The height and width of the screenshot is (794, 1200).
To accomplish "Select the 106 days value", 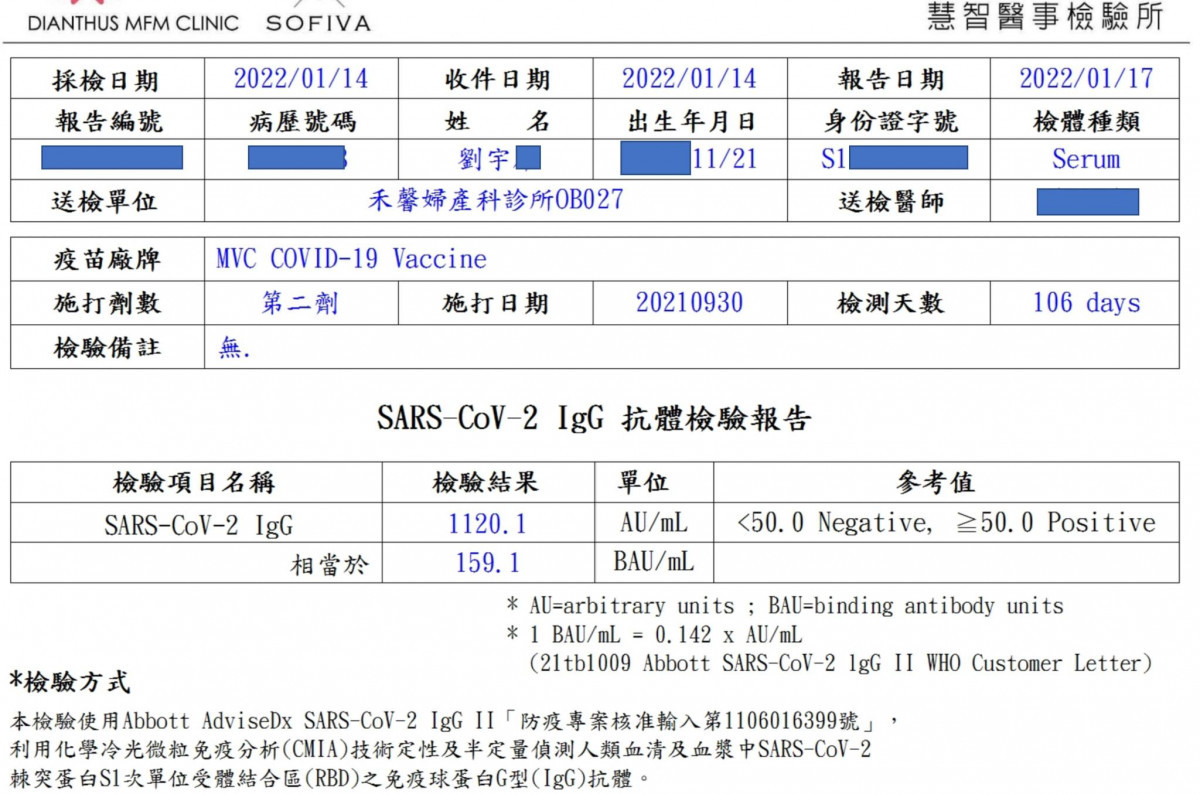I will [1086, 302].
